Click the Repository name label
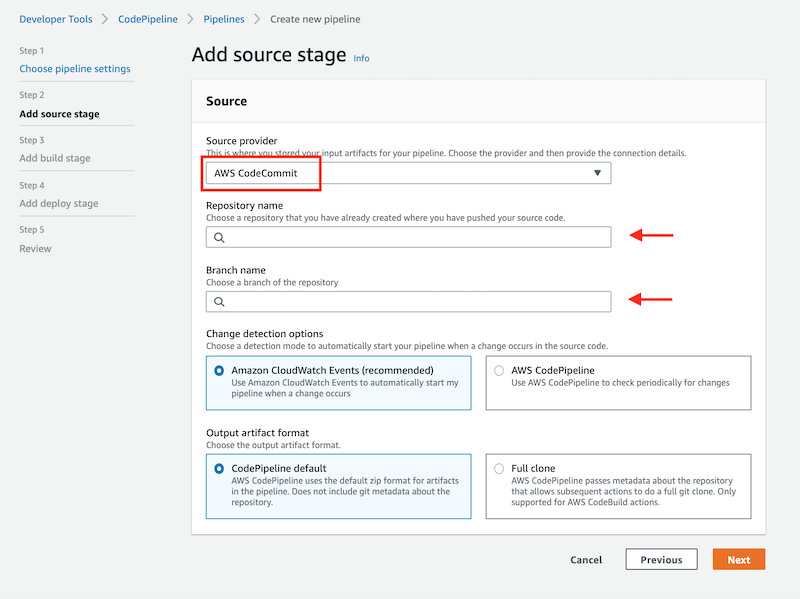This screenshot has height=599, width=800. pyautogui.click(x=244, y=206)
